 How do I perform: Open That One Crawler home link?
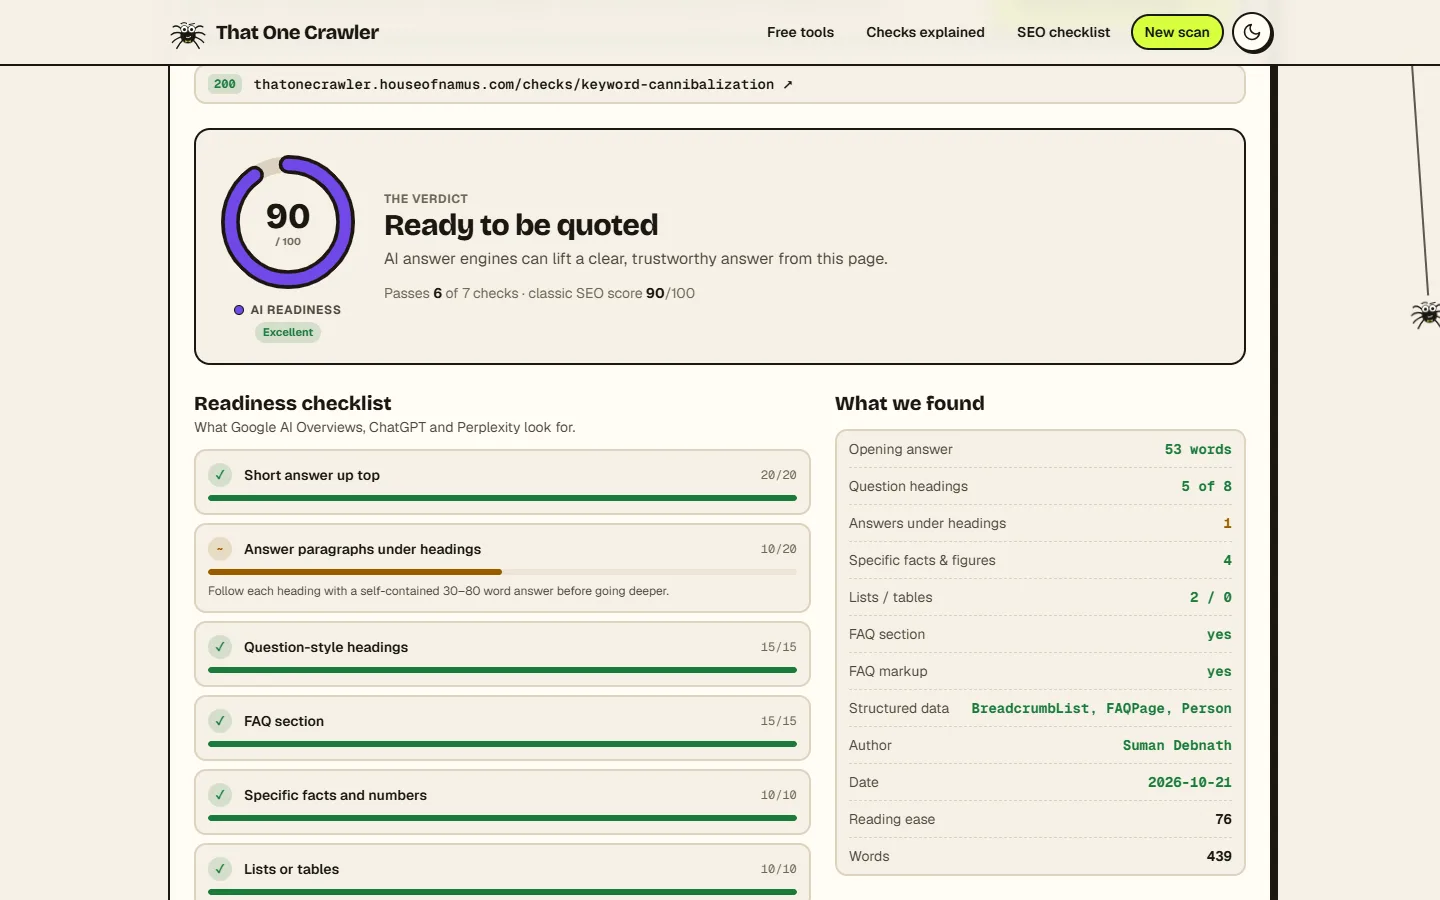pyautogui.click(x=275, y=33)
